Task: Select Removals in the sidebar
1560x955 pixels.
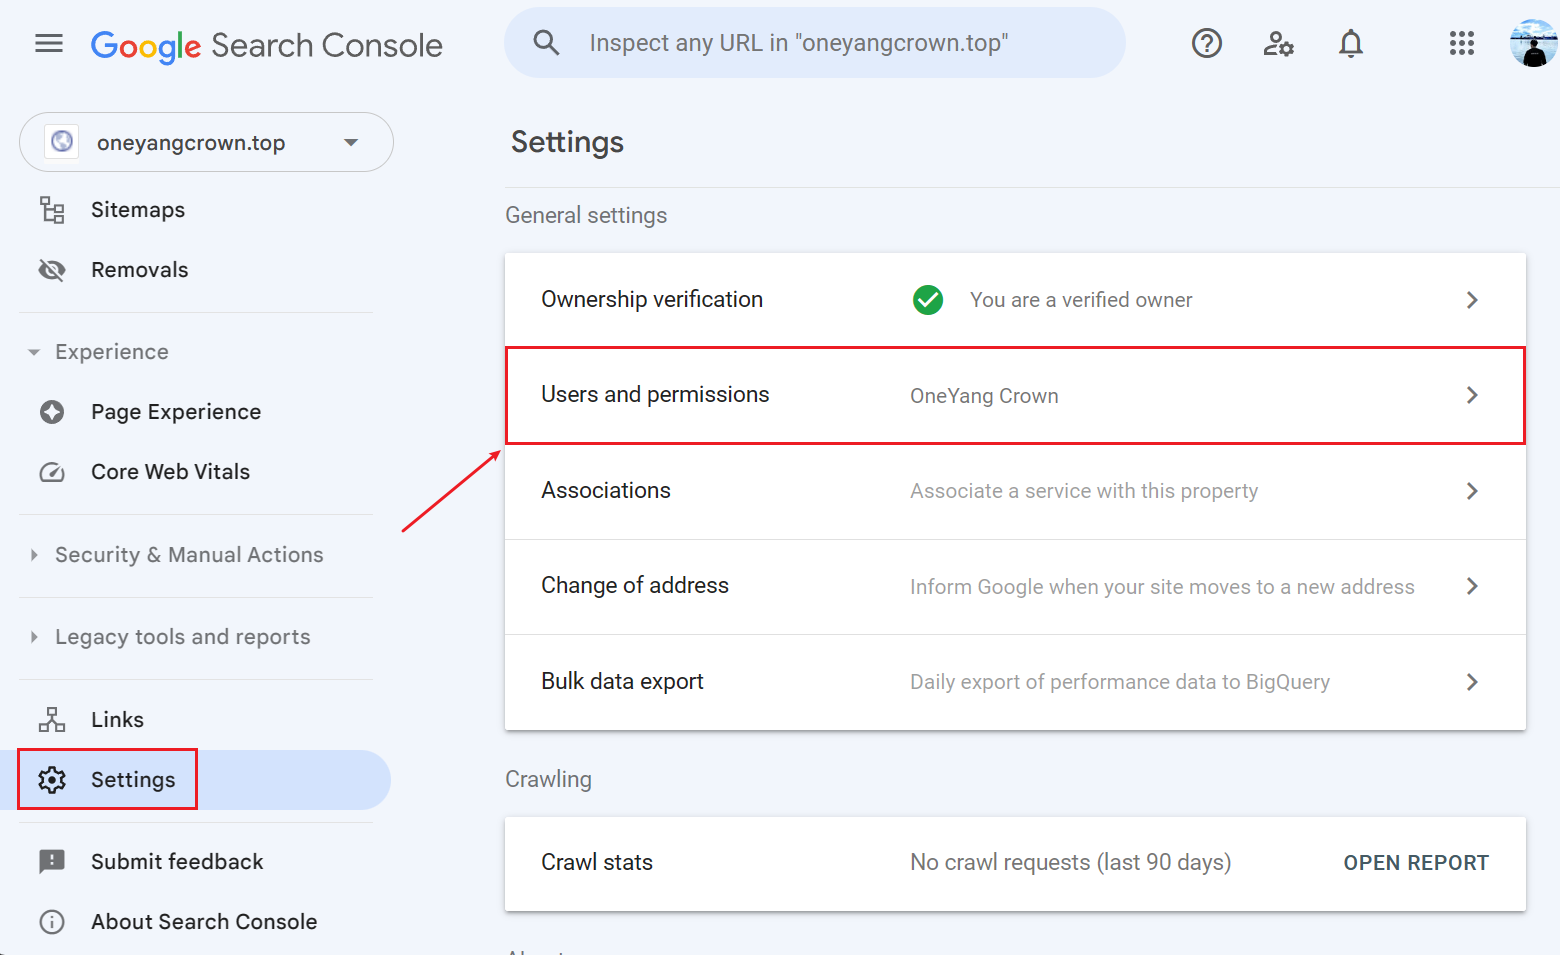Action: click(139, 270)
